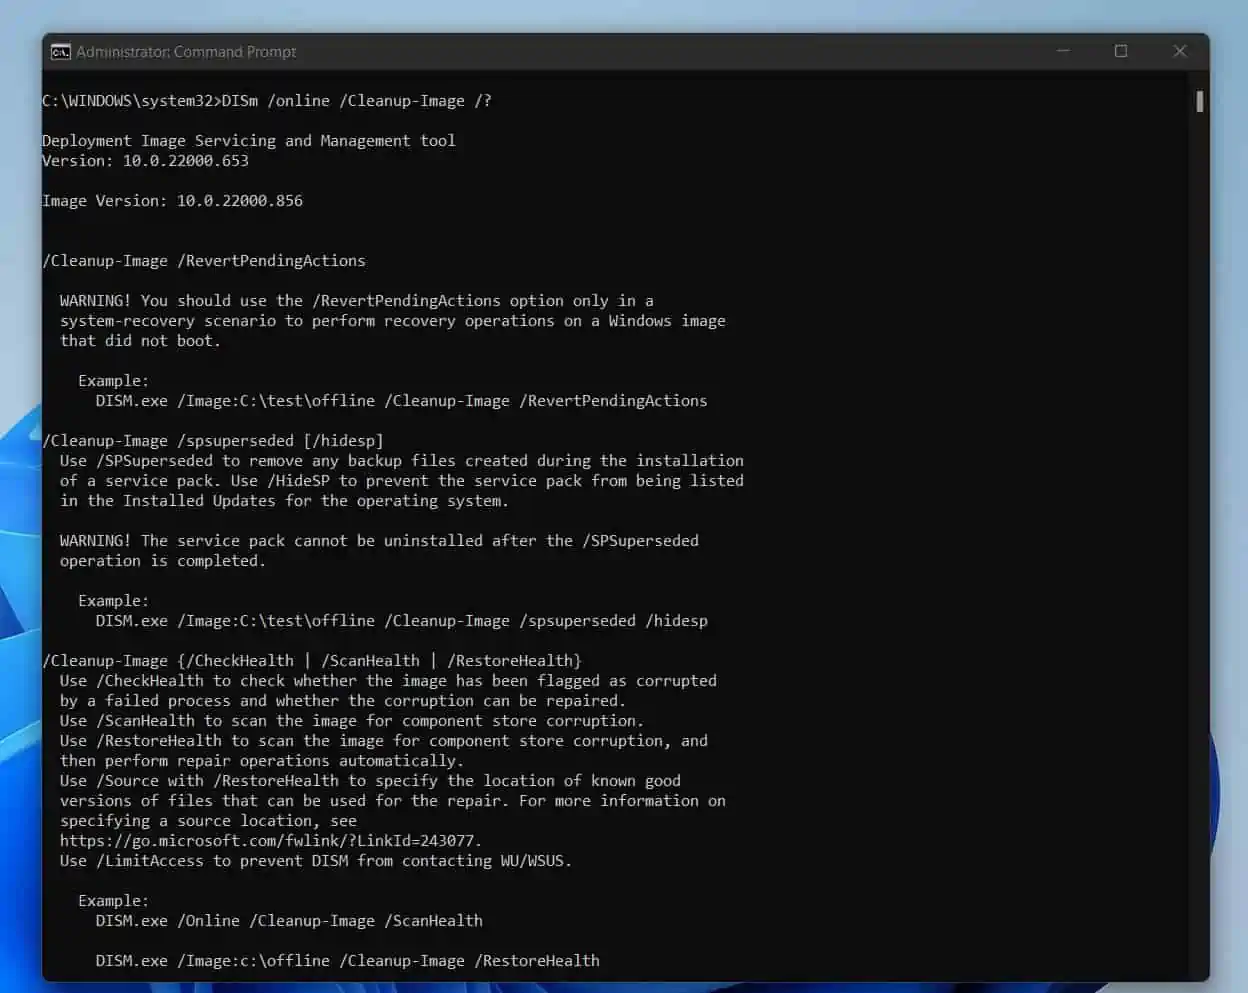Click the go.microsoft.com fwlink URL
Image resolution: width=1248 pixels, height=993 pixels.
coord(271,841)
